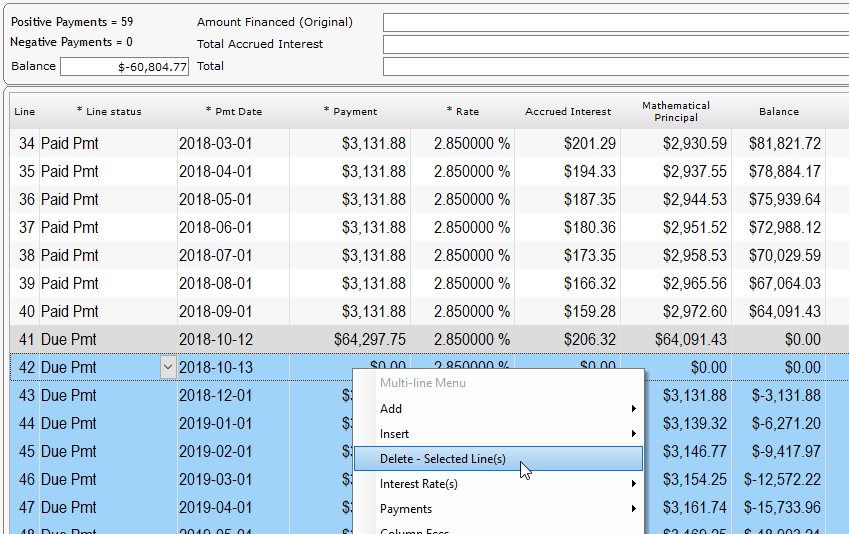This screenshot has height=534, width=849.
Task: Select accrued interest $206.32 on line 41
Action: (x=567, y=340)
